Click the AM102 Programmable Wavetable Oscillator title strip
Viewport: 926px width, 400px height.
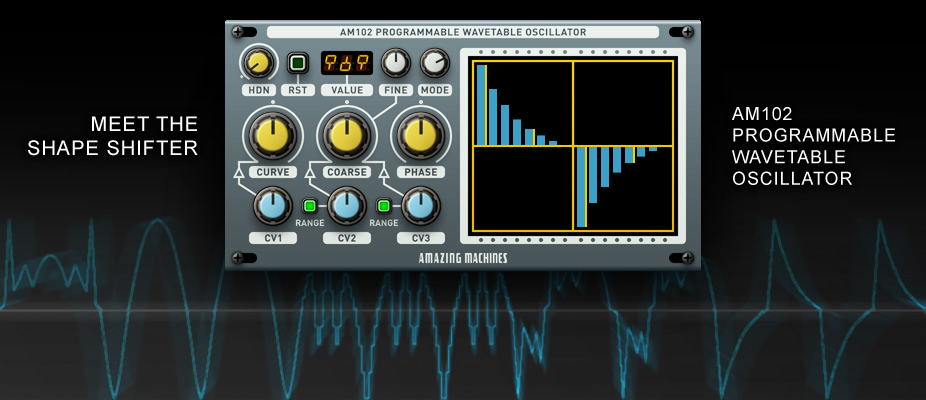coord(463,32)
